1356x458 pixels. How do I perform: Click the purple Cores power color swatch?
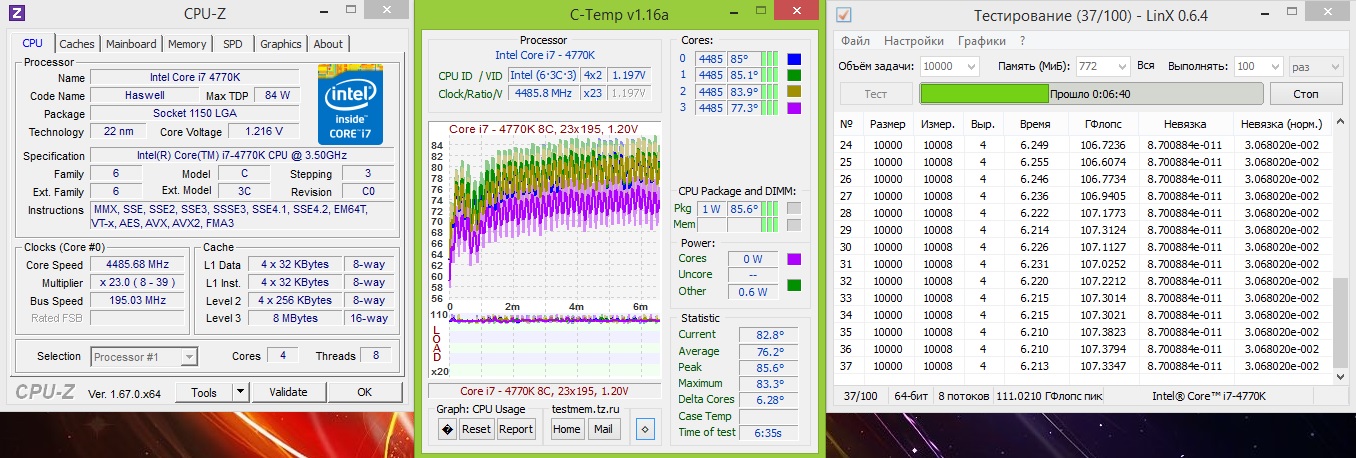[x=794, y=259]
